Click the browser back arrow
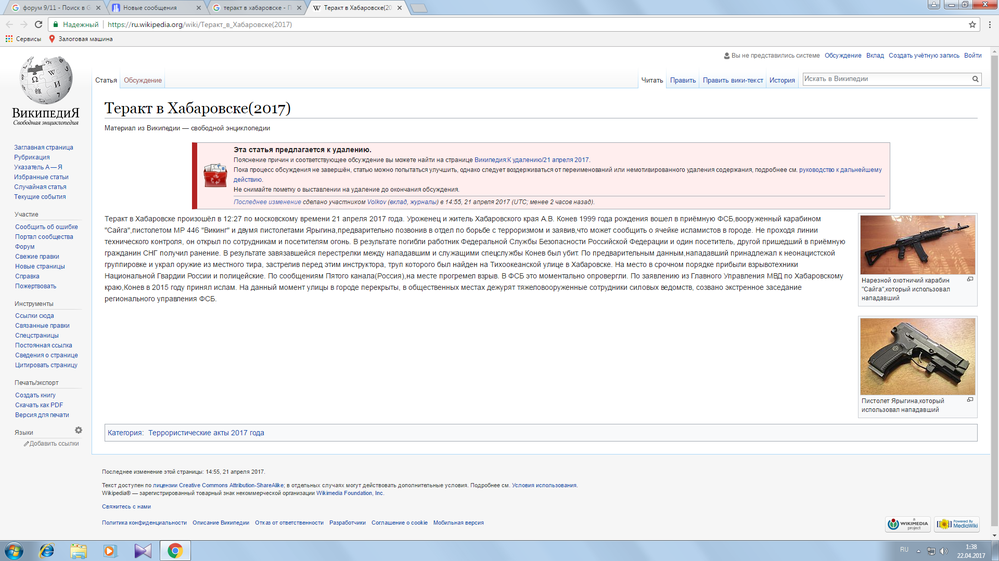Viewport: 999px width, 561px height. pyautogui.click(x=9, y=24)
